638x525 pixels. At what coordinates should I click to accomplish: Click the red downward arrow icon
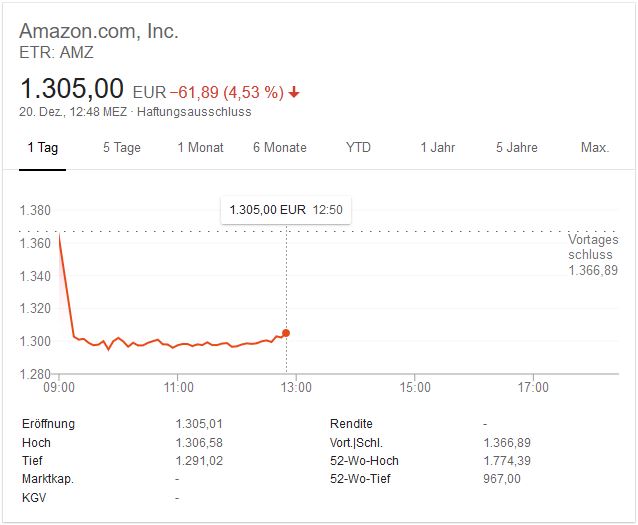click(295, 93)
